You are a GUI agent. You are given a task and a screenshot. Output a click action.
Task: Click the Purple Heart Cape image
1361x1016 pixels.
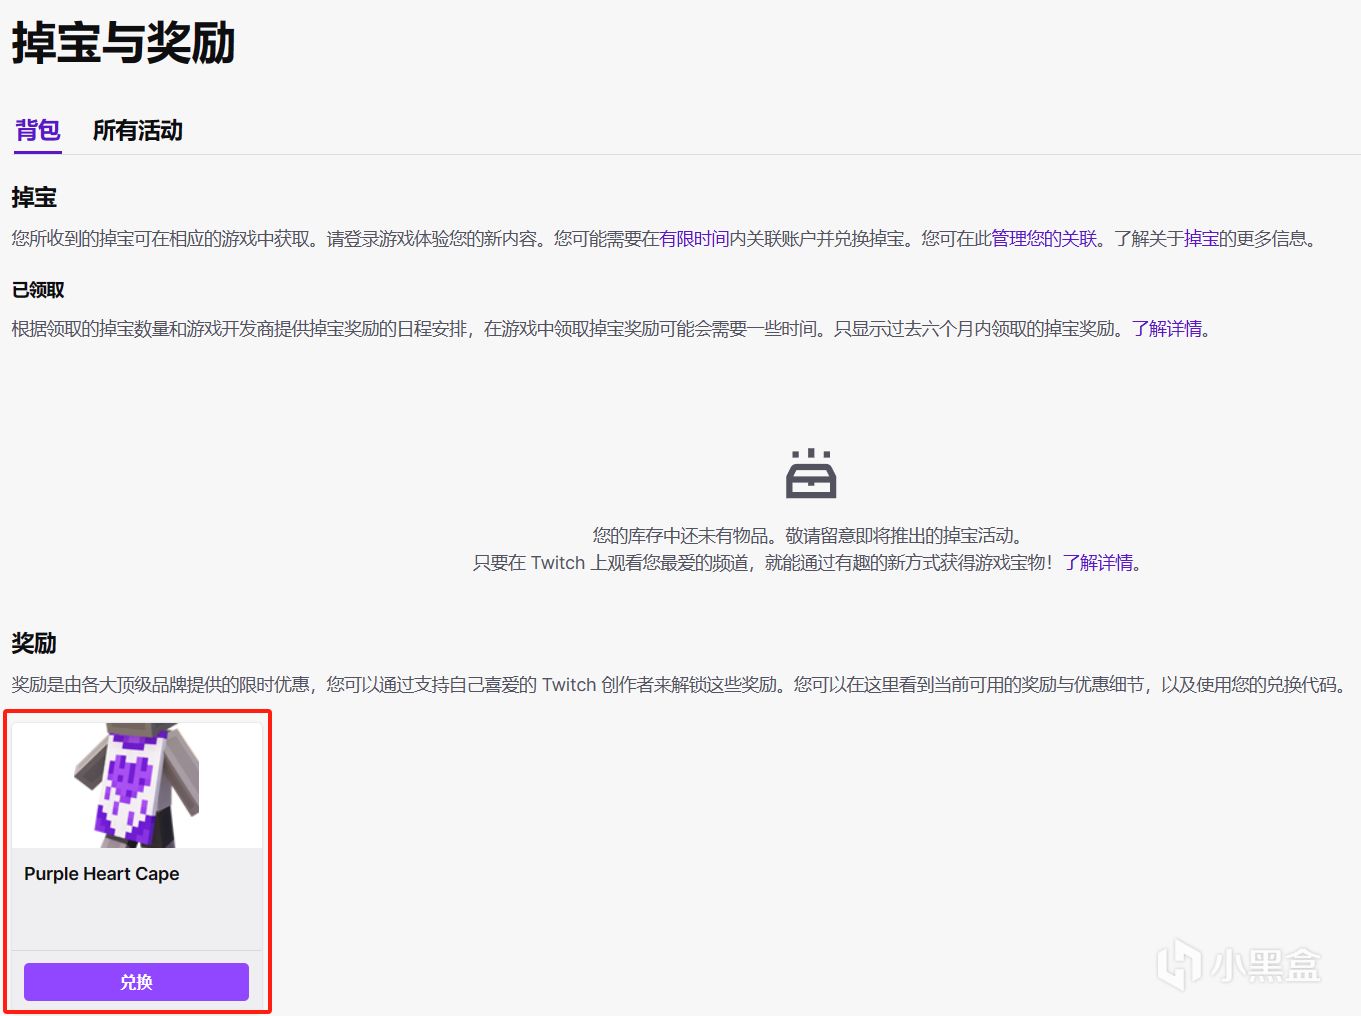(x=137, y=786)
